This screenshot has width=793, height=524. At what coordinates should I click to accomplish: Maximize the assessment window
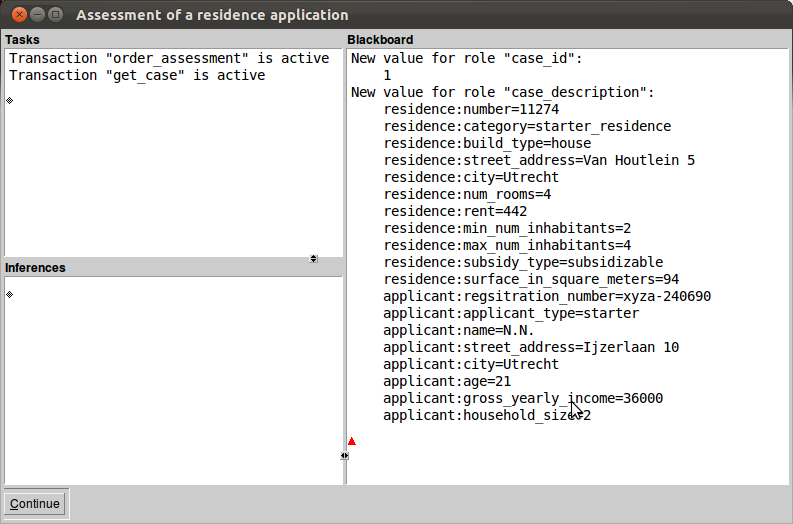click(56, 15)
